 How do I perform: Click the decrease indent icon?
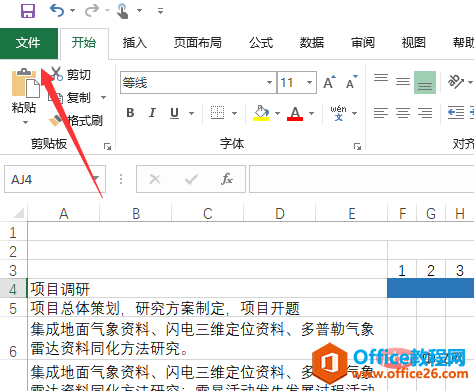[x=456, y=113]
